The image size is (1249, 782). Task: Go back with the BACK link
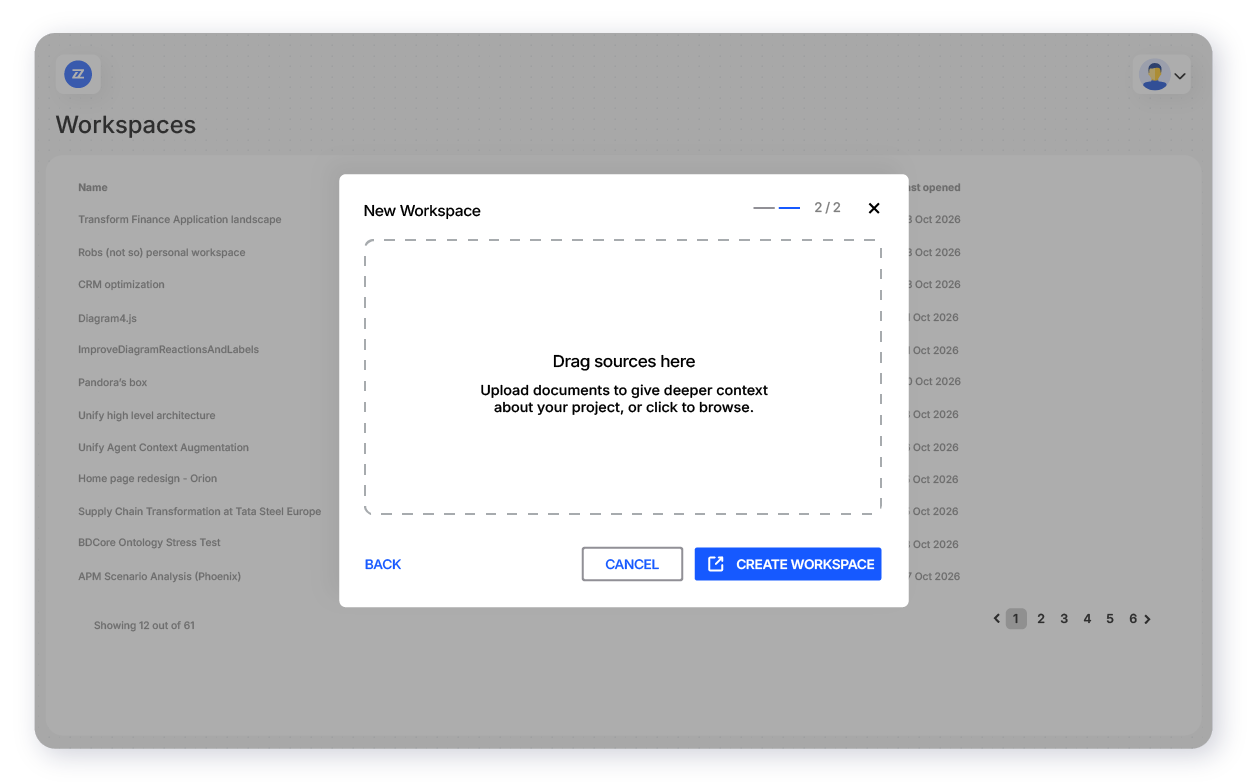(383, 564)
